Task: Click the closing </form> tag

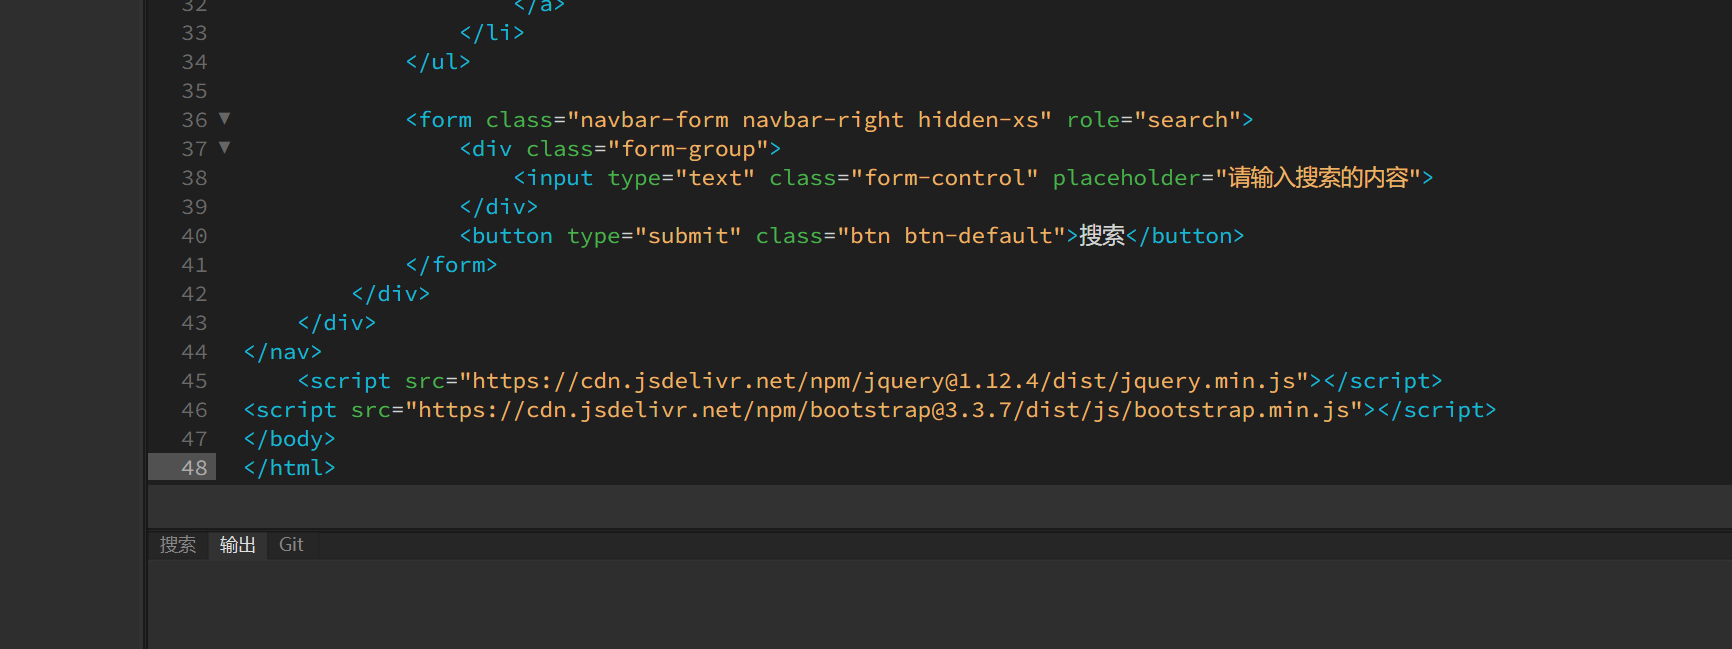Action: (x=451, y=265)
